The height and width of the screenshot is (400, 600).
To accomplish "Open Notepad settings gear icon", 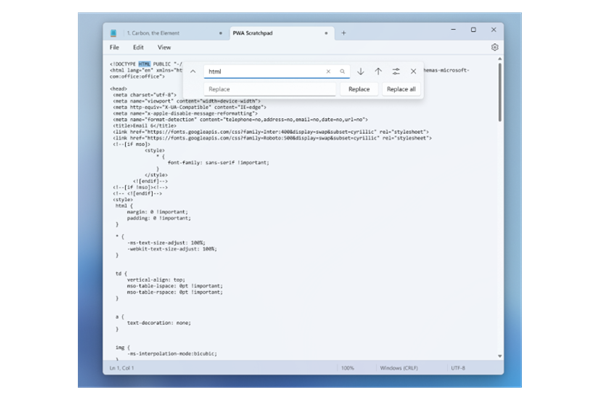I will coord(495,47).
